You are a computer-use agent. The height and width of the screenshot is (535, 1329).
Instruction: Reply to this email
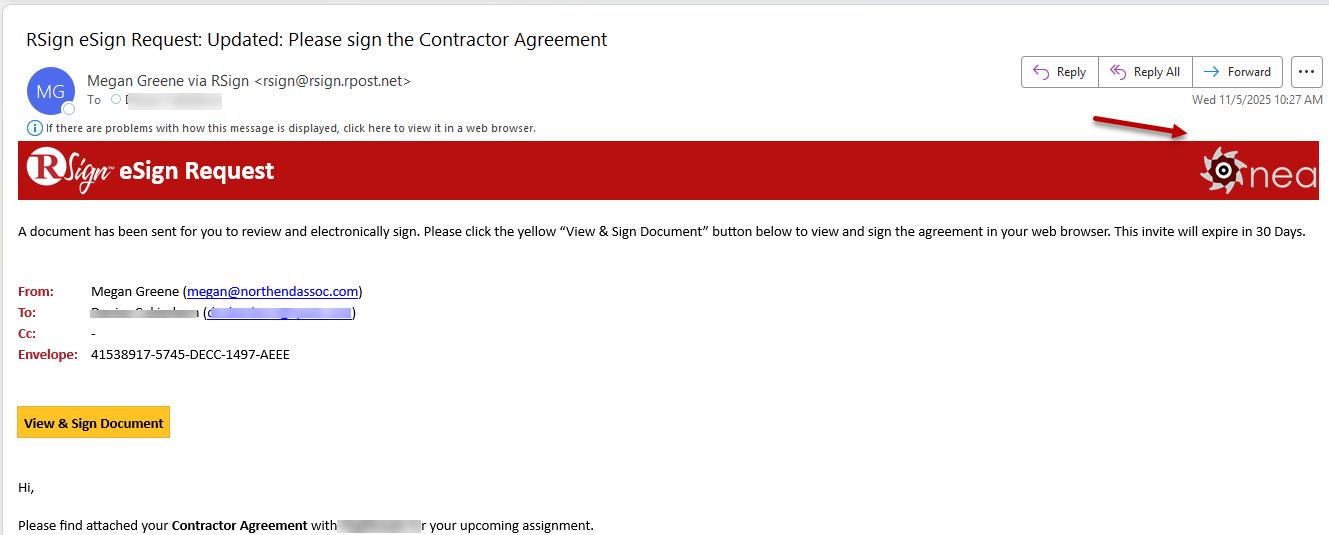tap(1059, 72)
